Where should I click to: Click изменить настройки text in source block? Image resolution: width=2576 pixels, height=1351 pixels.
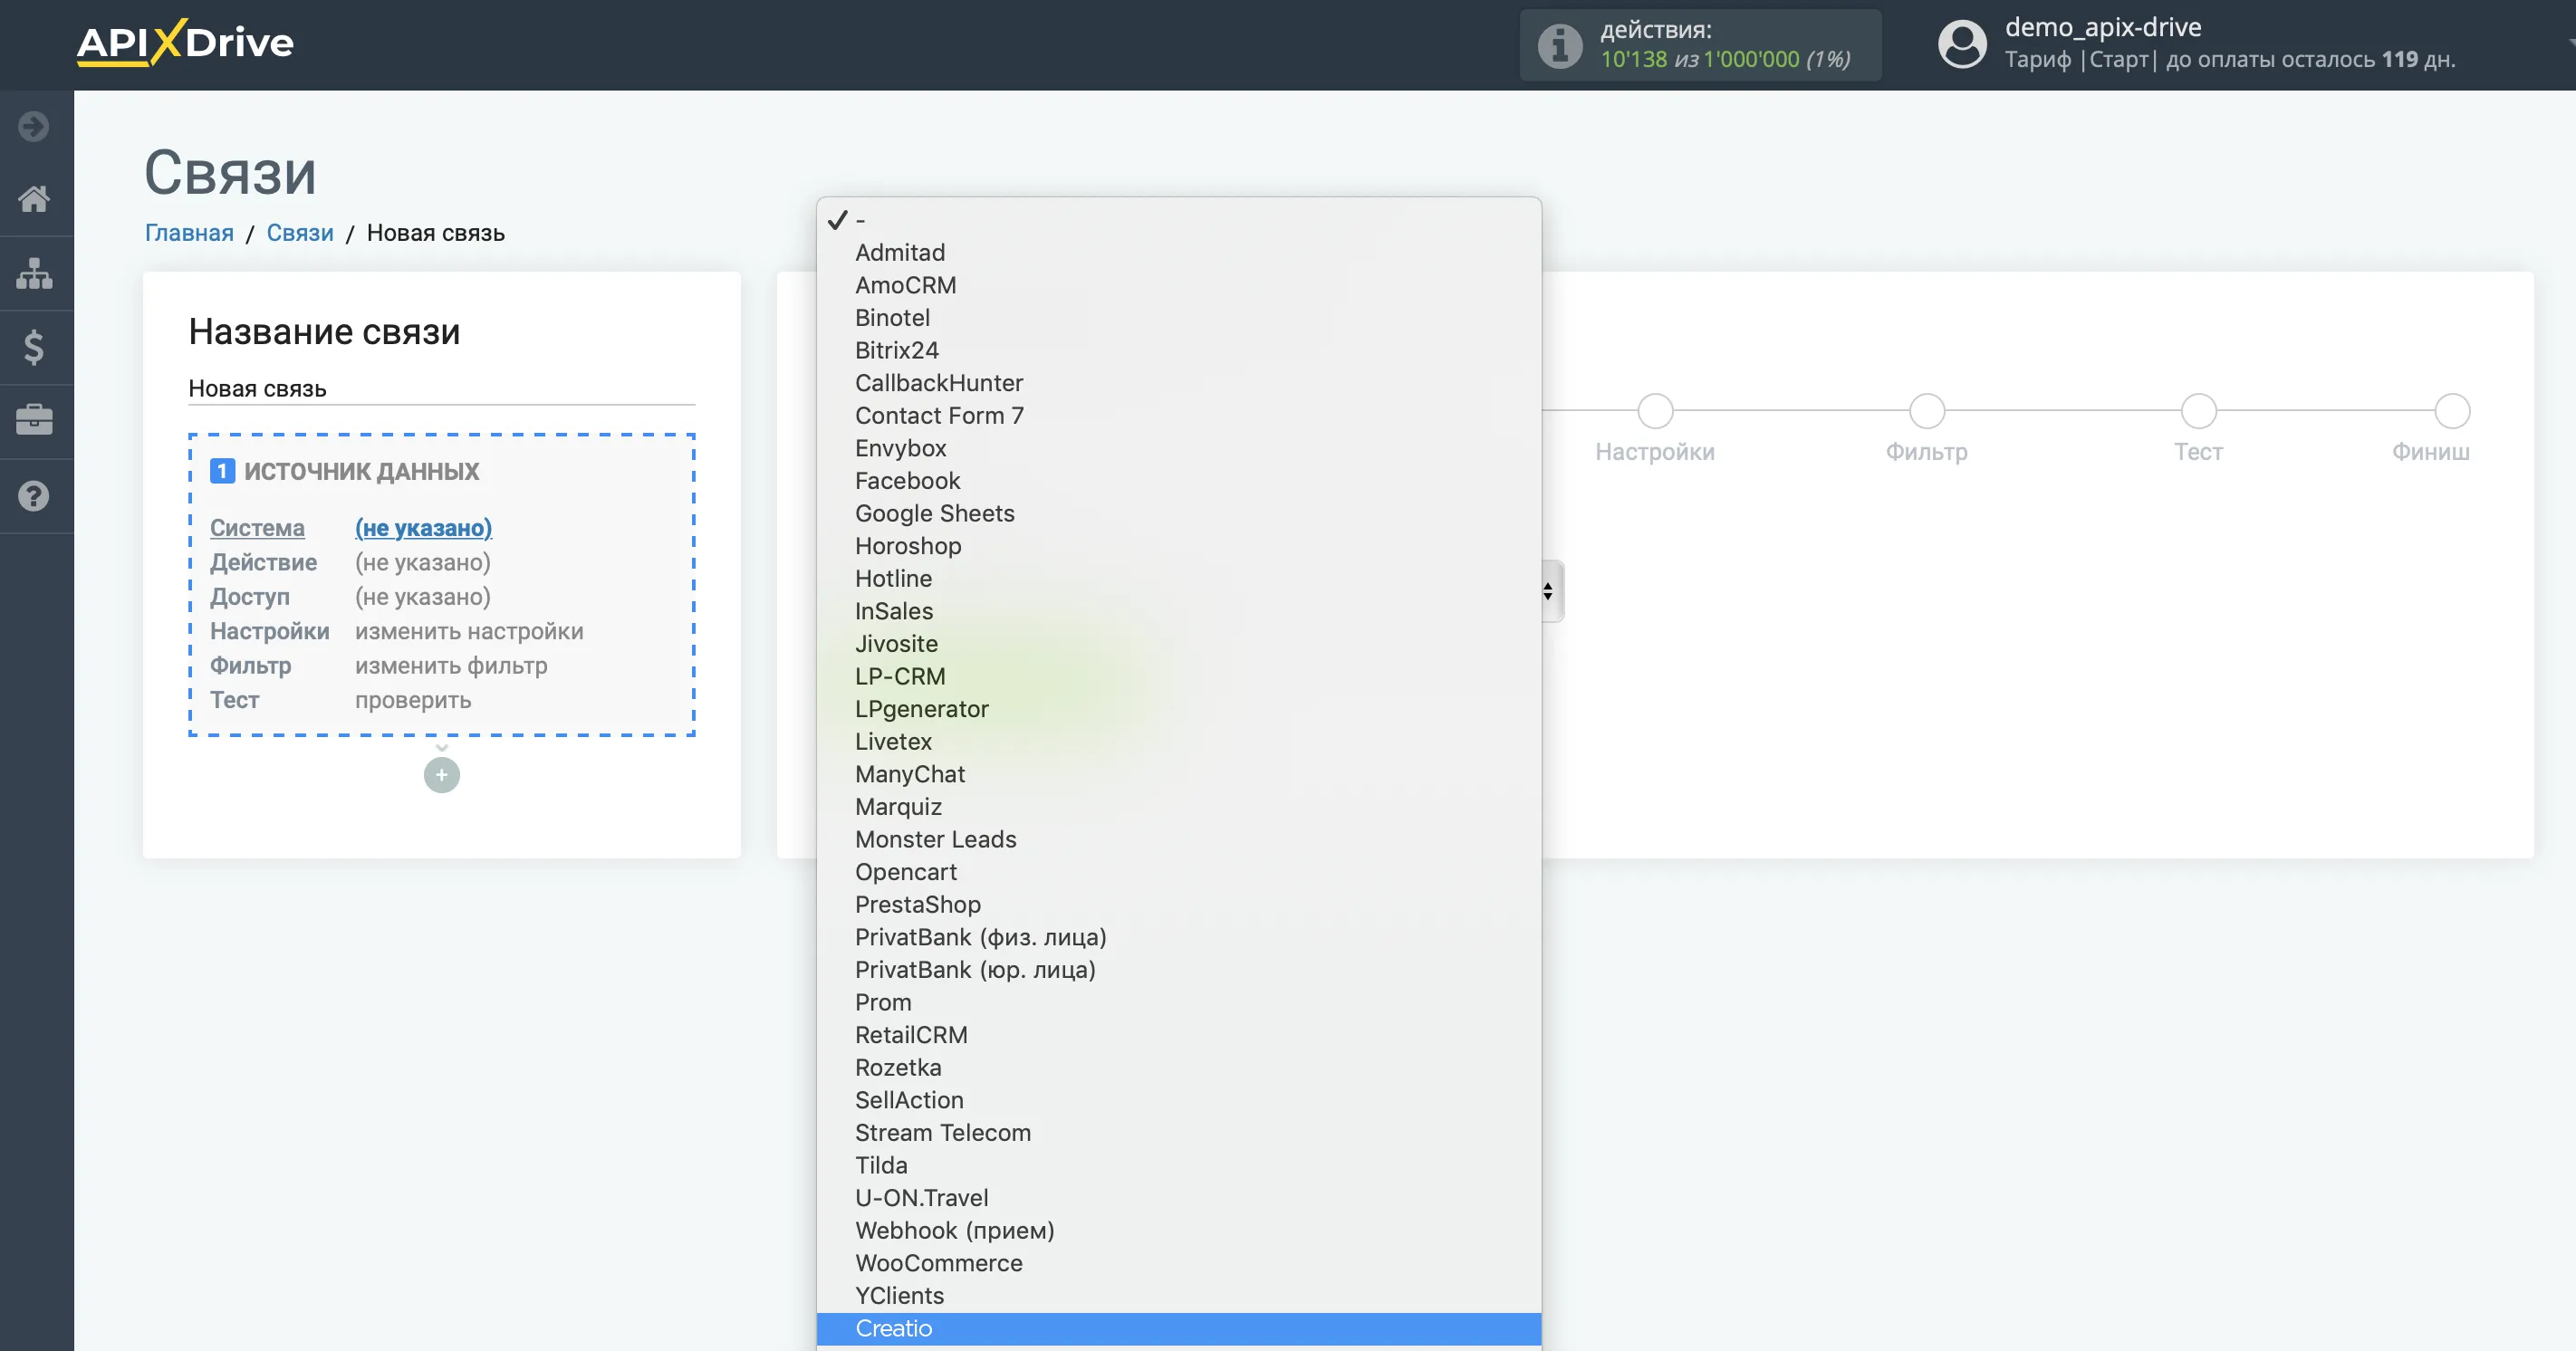[x=469, y=632]
